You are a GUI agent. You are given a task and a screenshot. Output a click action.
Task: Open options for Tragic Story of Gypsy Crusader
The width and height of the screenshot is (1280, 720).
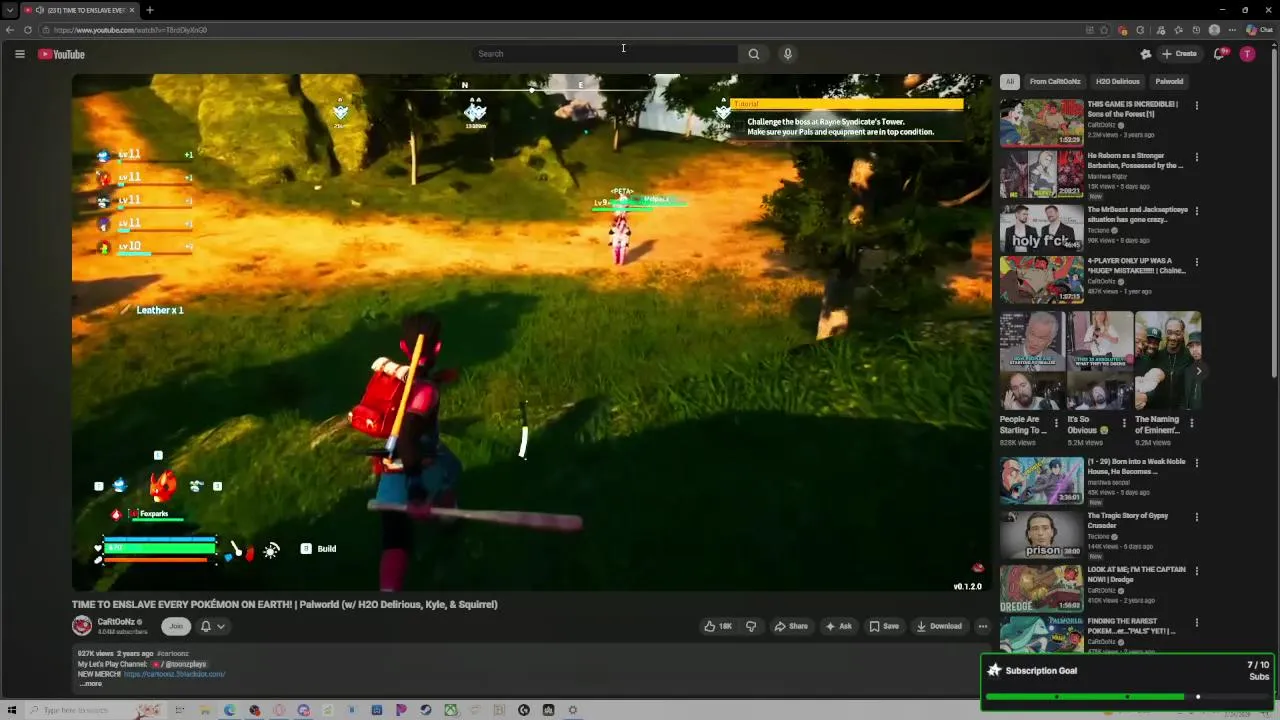pyautogui.click(x=1196, y=517)
